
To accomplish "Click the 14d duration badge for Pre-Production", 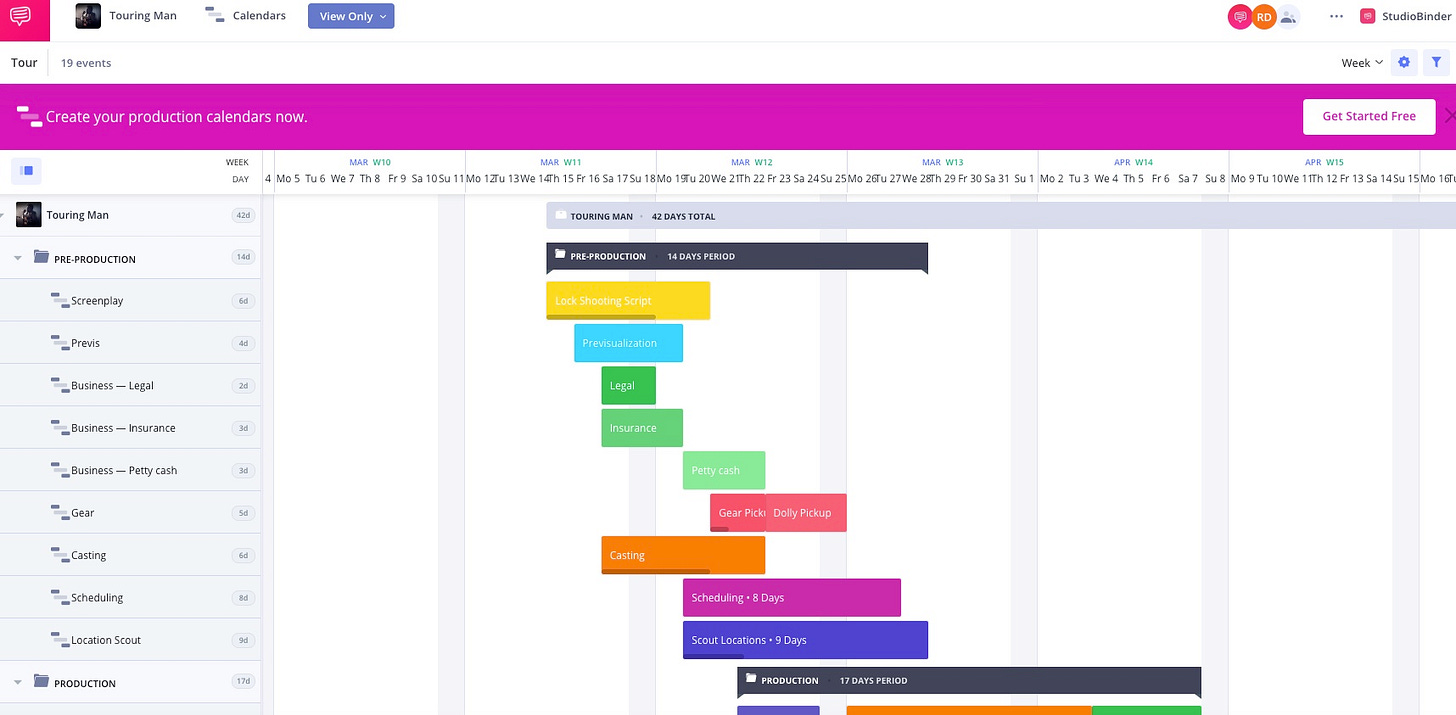I will tap(243, 257).
